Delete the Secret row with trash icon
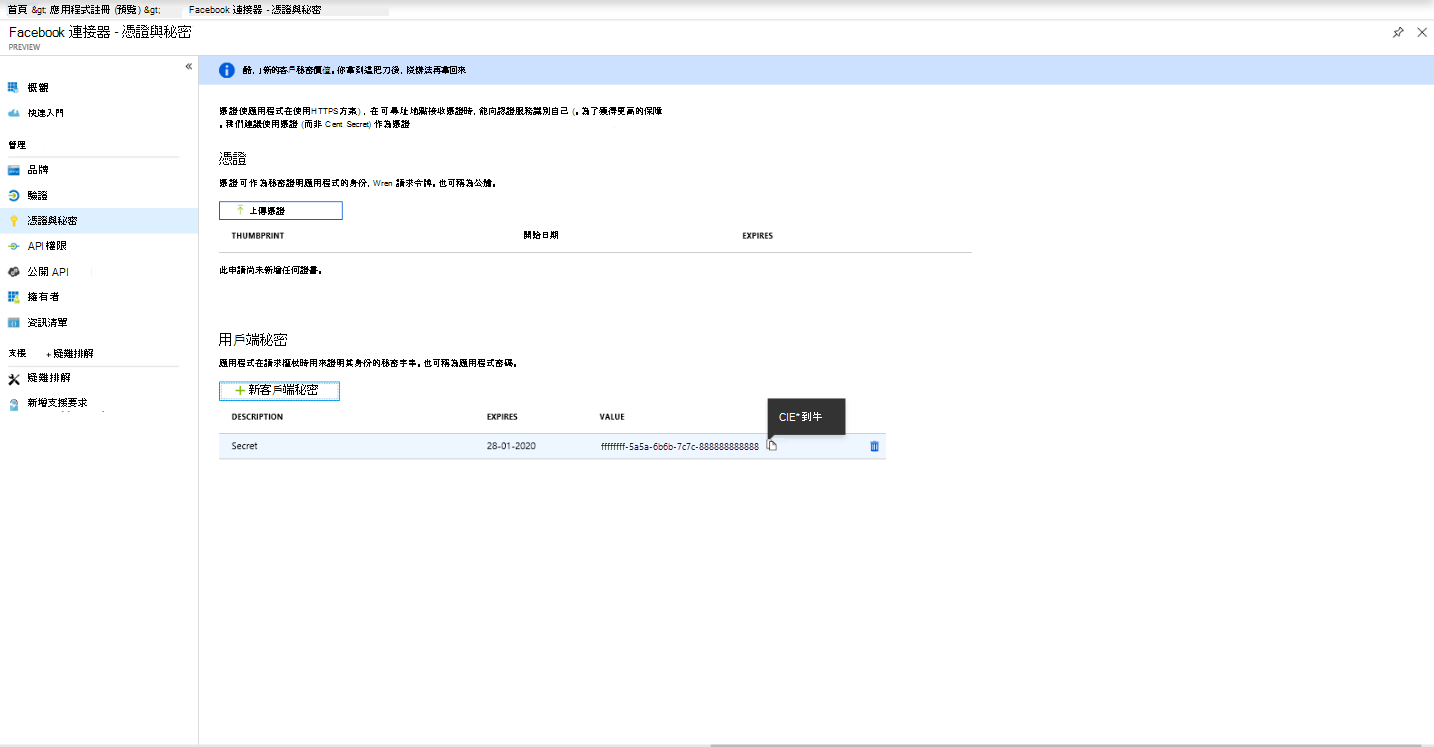The width and height of the screenshot is (1434, 747). [x=874, y=446]
